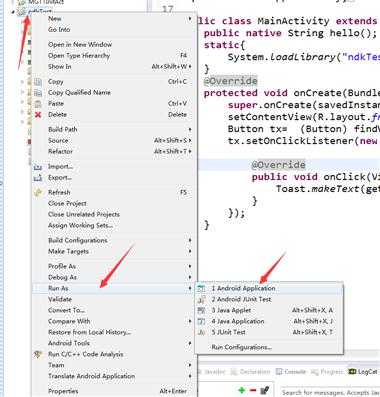Viewport: 380px width, 397px height.
Task: Click line number 17 in editor gutter
Action: point(168,9)
